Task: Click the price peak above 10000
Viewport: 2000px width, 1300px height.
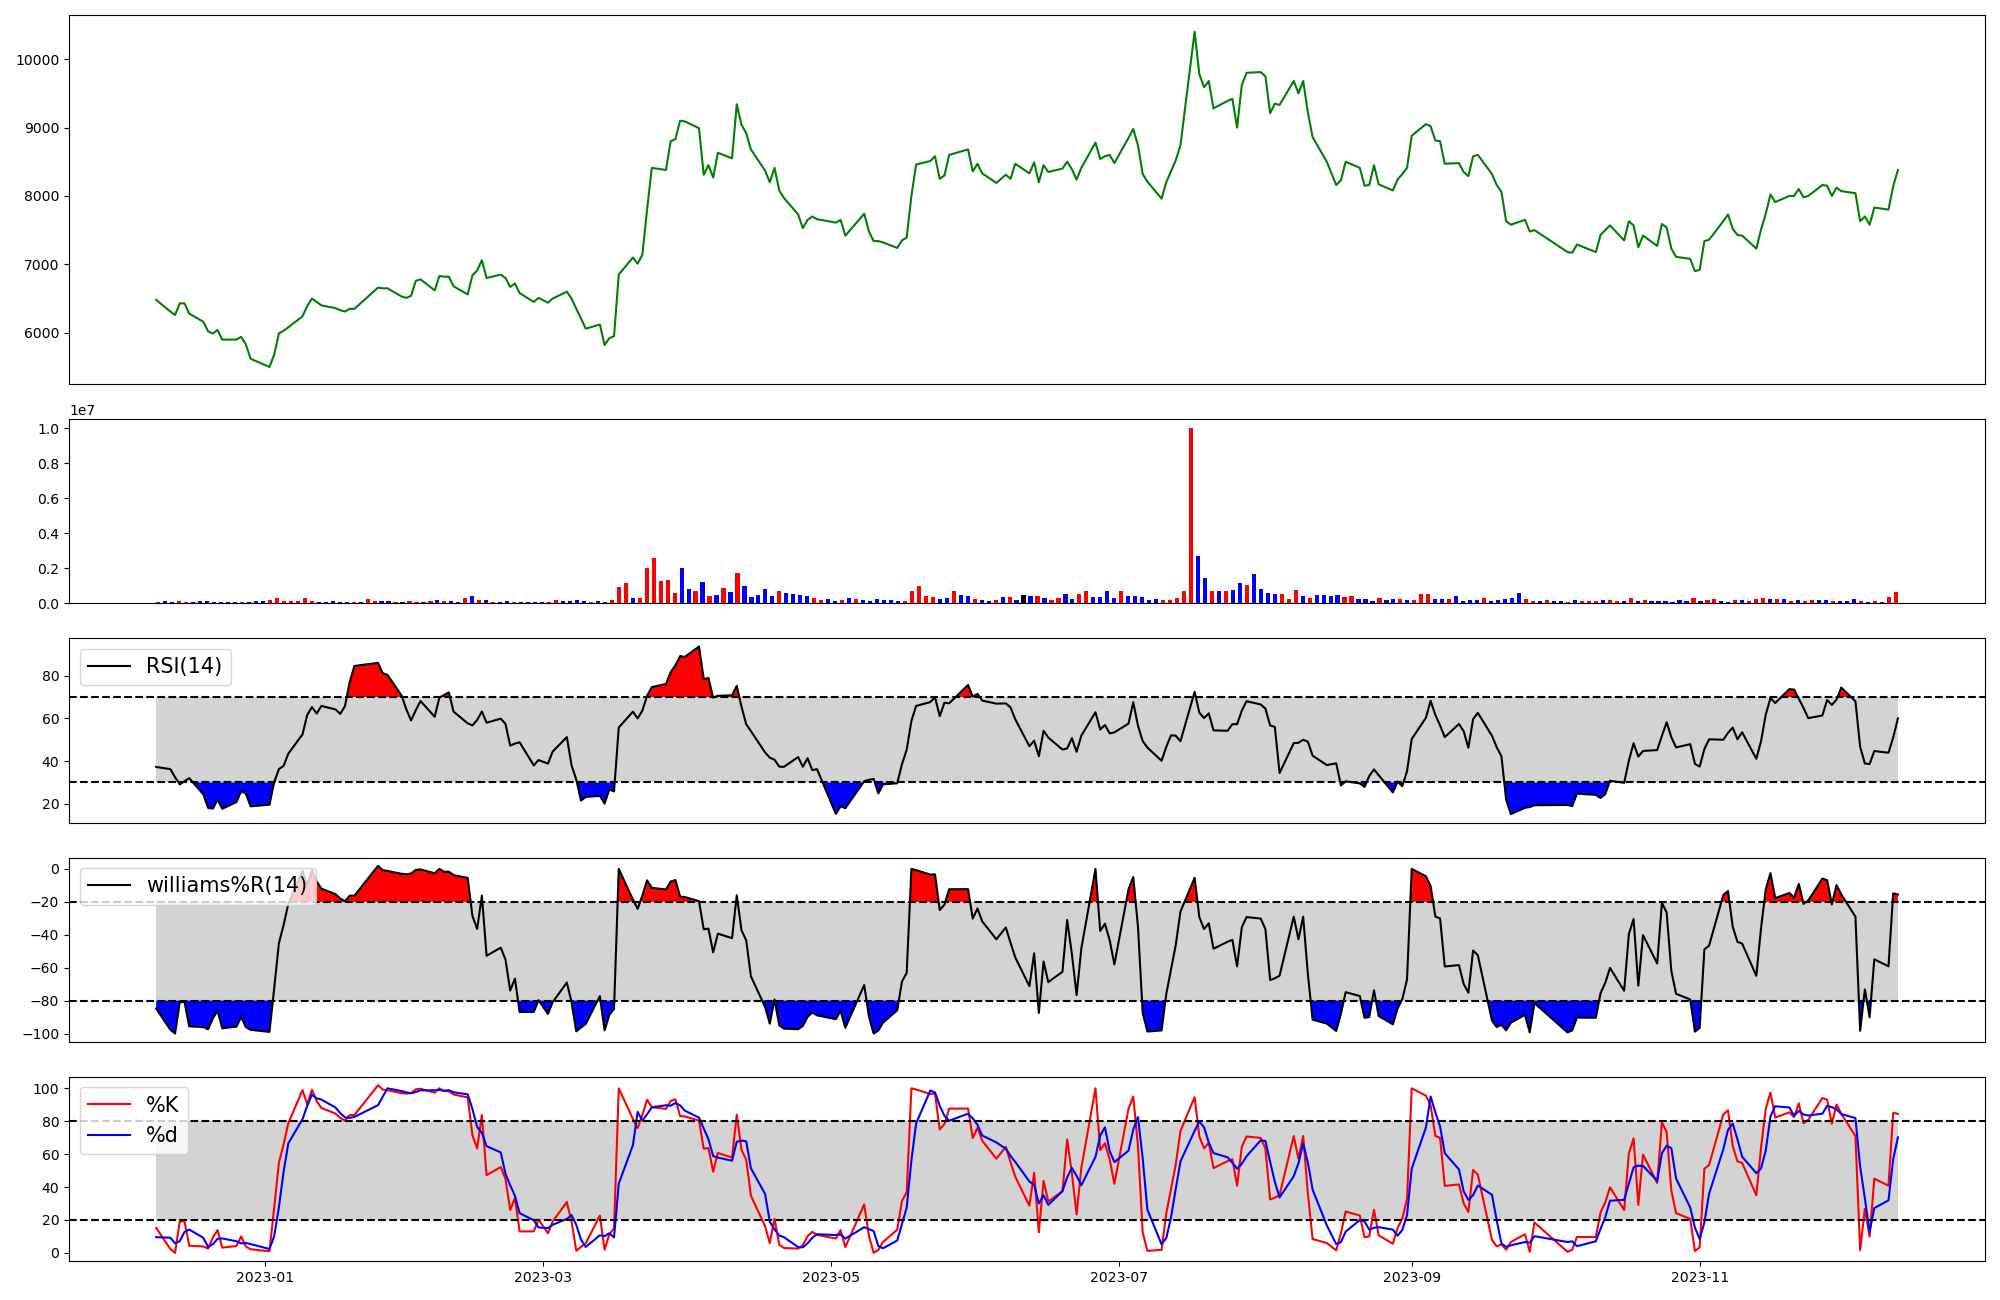Action: [x=1194, y=32]
